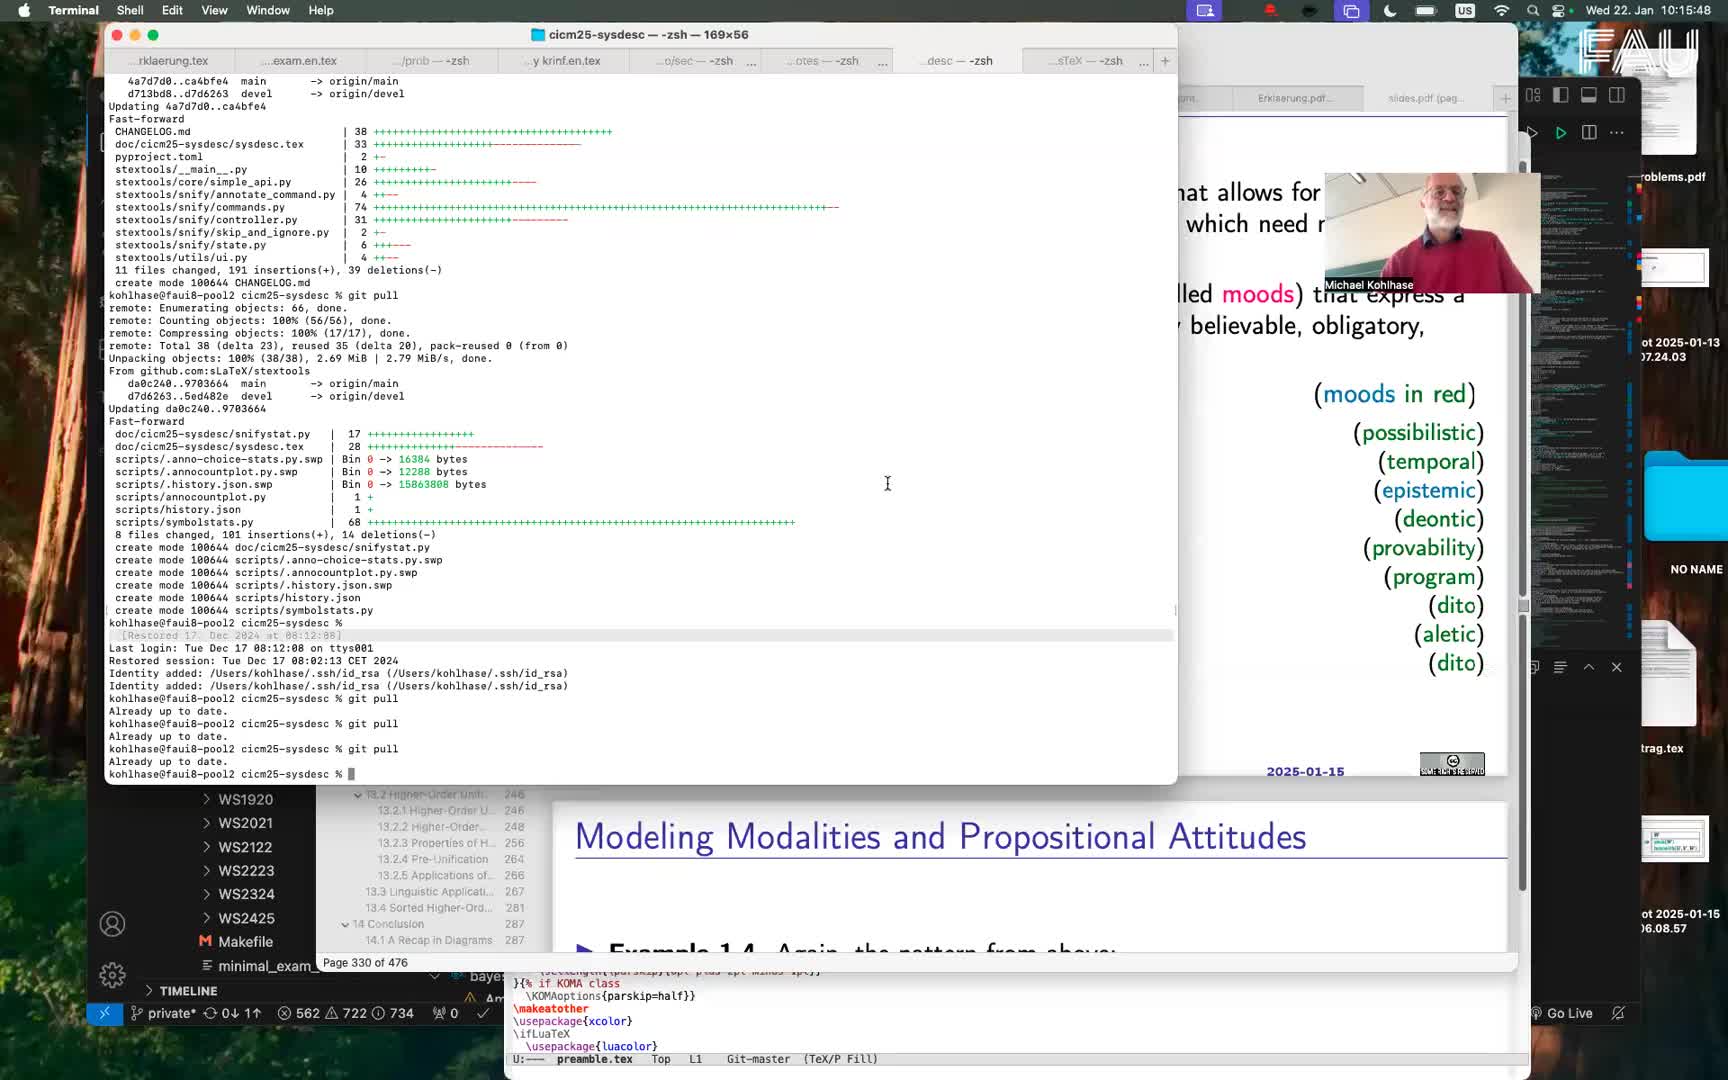Image resolution: width=1728 pixels, height=1080 pixels.
Task: Click the git branch indicator showing private*
Action: coord(167,1013)
